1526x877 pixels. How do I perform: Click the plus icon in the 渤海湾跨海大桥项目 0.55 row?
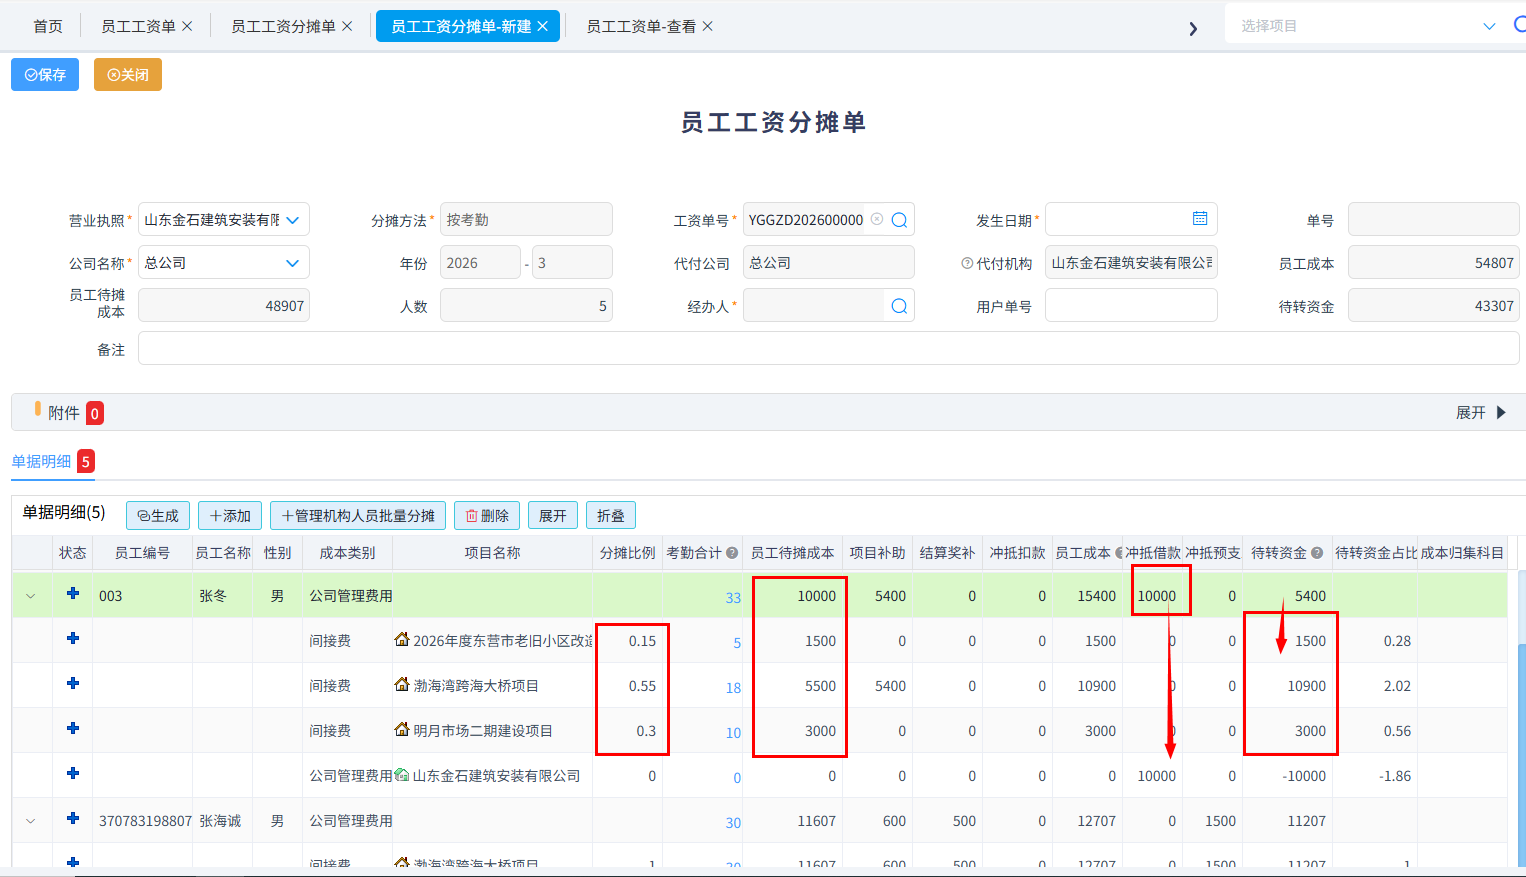(x=73, y=684)
